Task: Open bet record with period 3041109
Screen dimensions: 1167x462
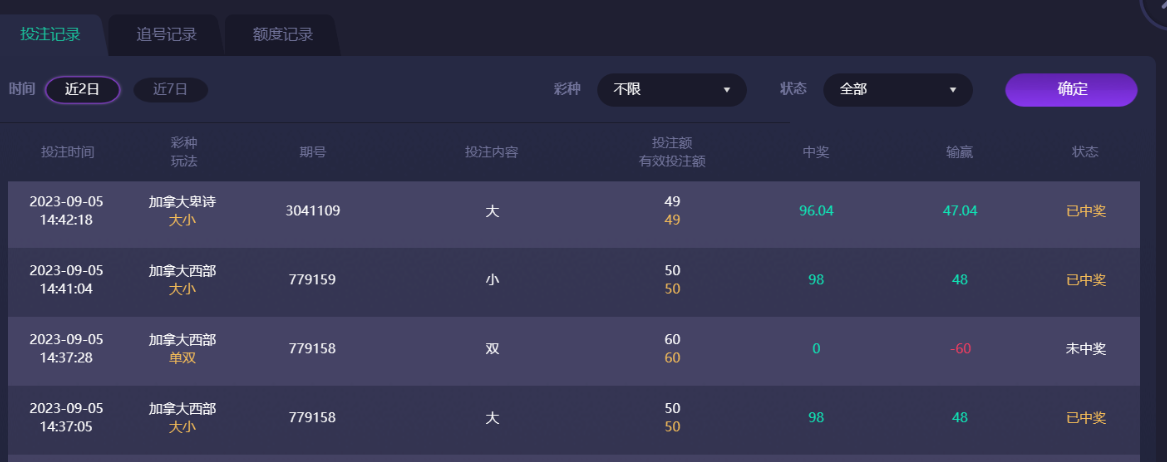Action: [x=313, y=211]
